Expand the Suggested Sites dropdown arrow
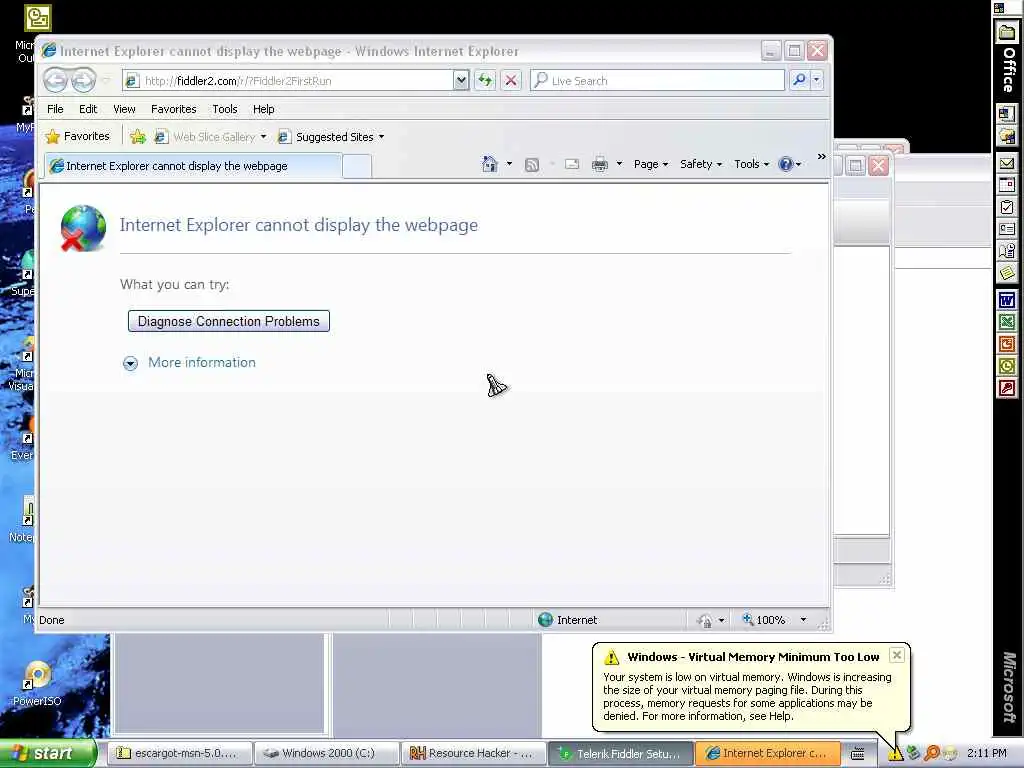 coord(381,136)
